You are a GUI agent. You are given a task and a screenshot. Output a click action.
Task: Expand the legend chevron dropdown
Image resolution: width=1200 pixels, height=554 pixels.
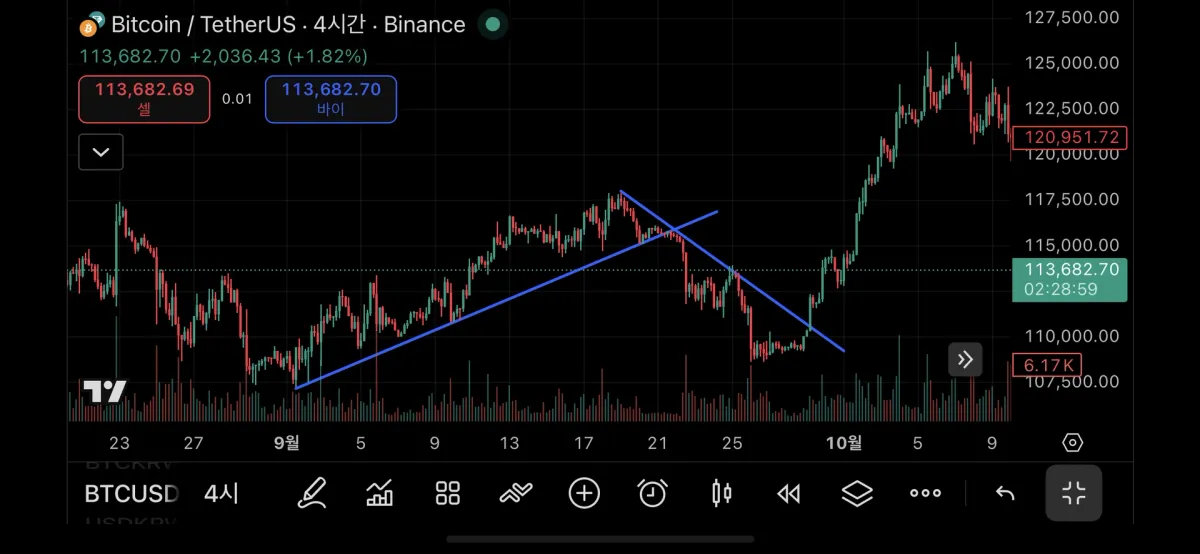tap(101, 152)
